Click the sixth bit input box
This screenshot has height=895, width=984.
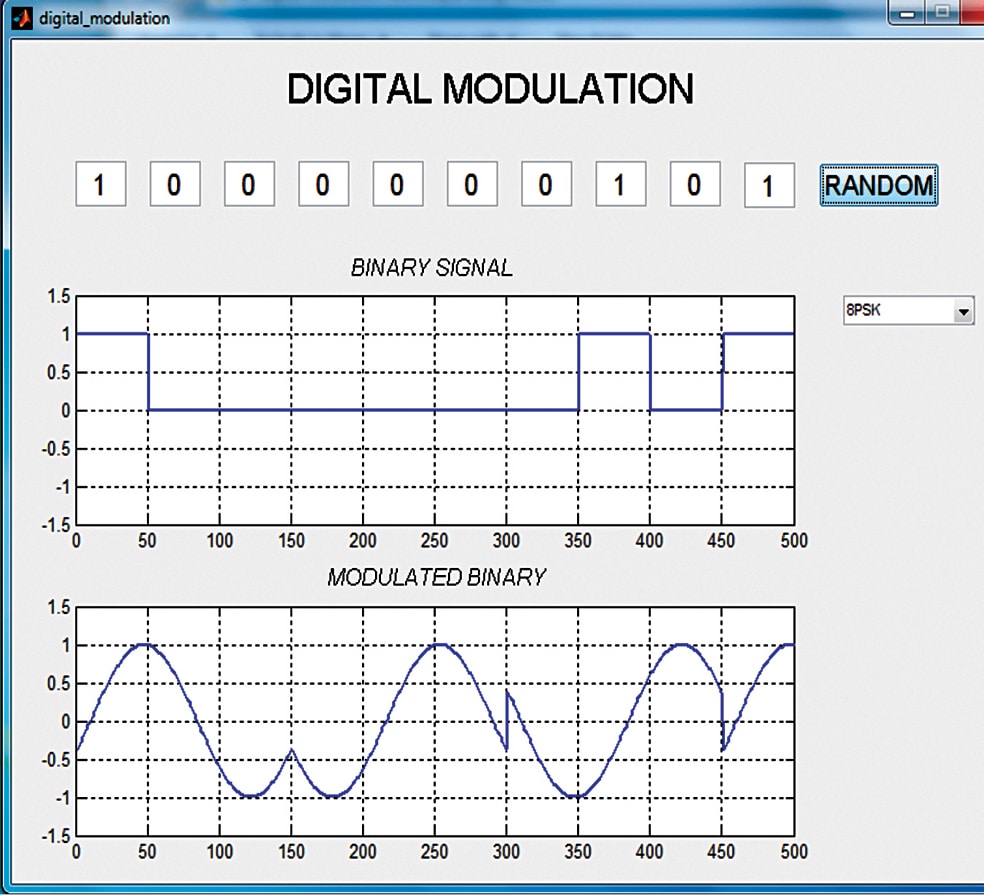coord(471,186)
